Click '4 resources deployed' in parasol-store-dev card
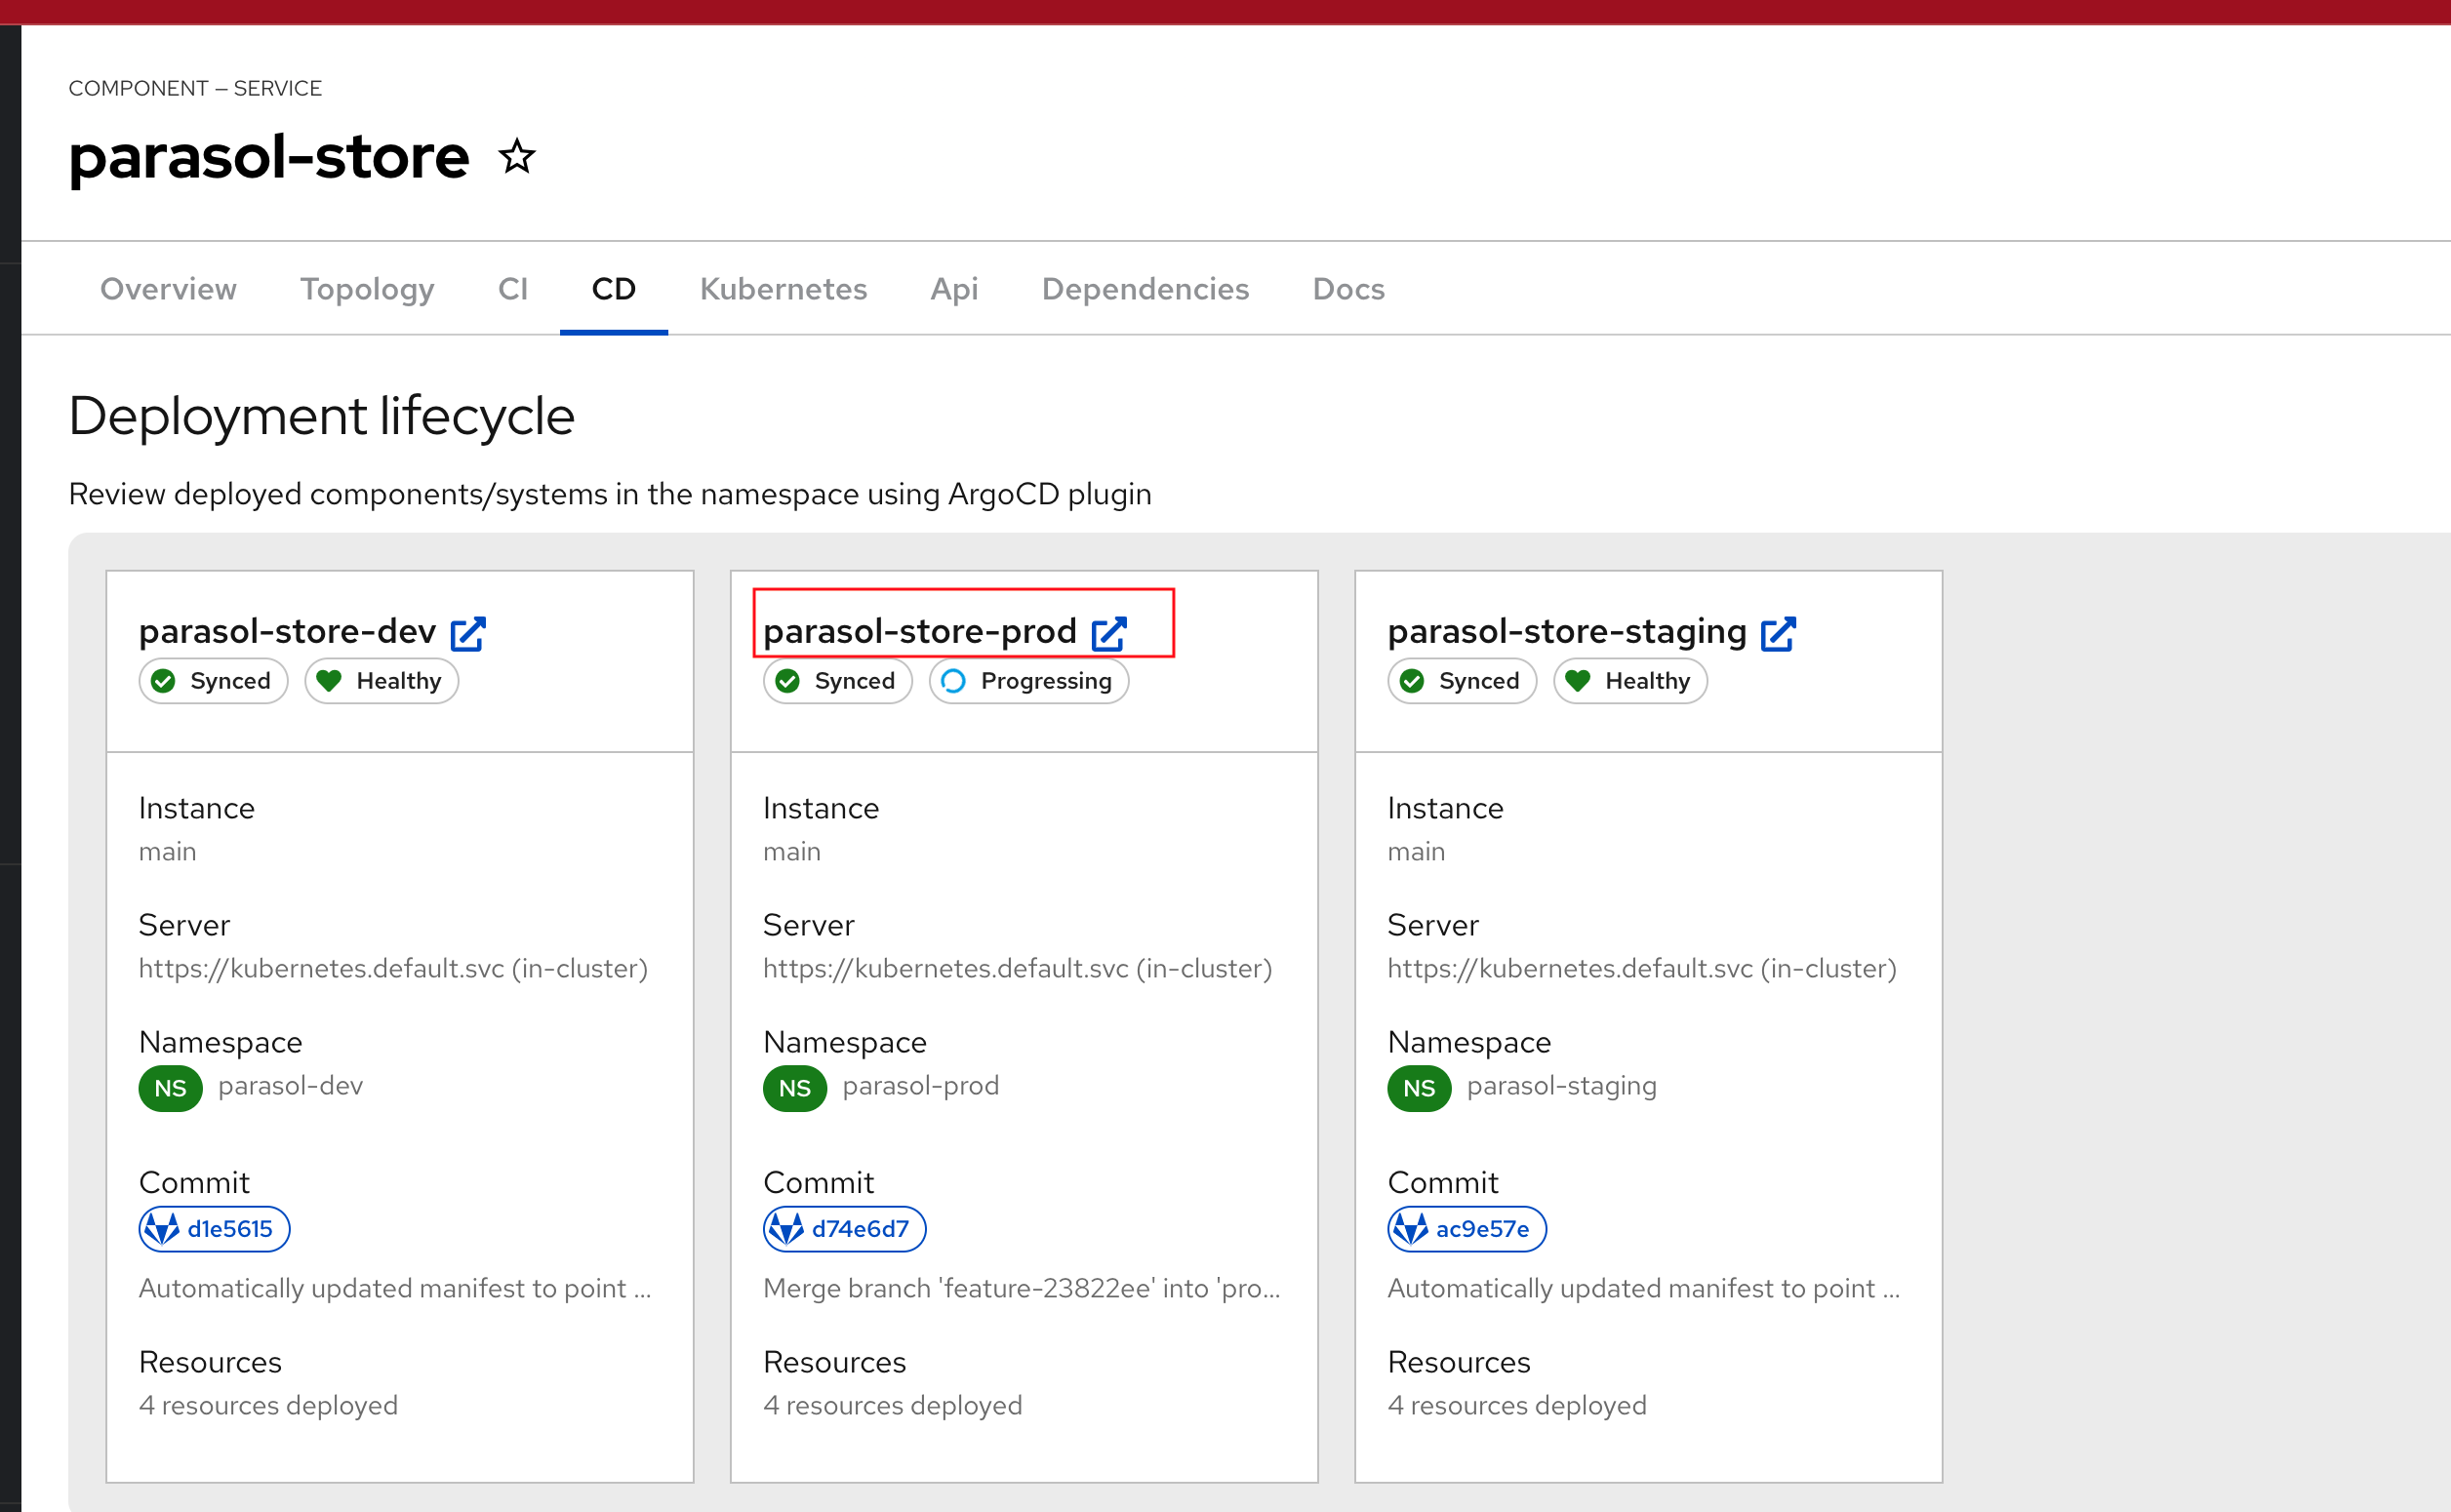2451x1512 pixels. [268, 1406]
